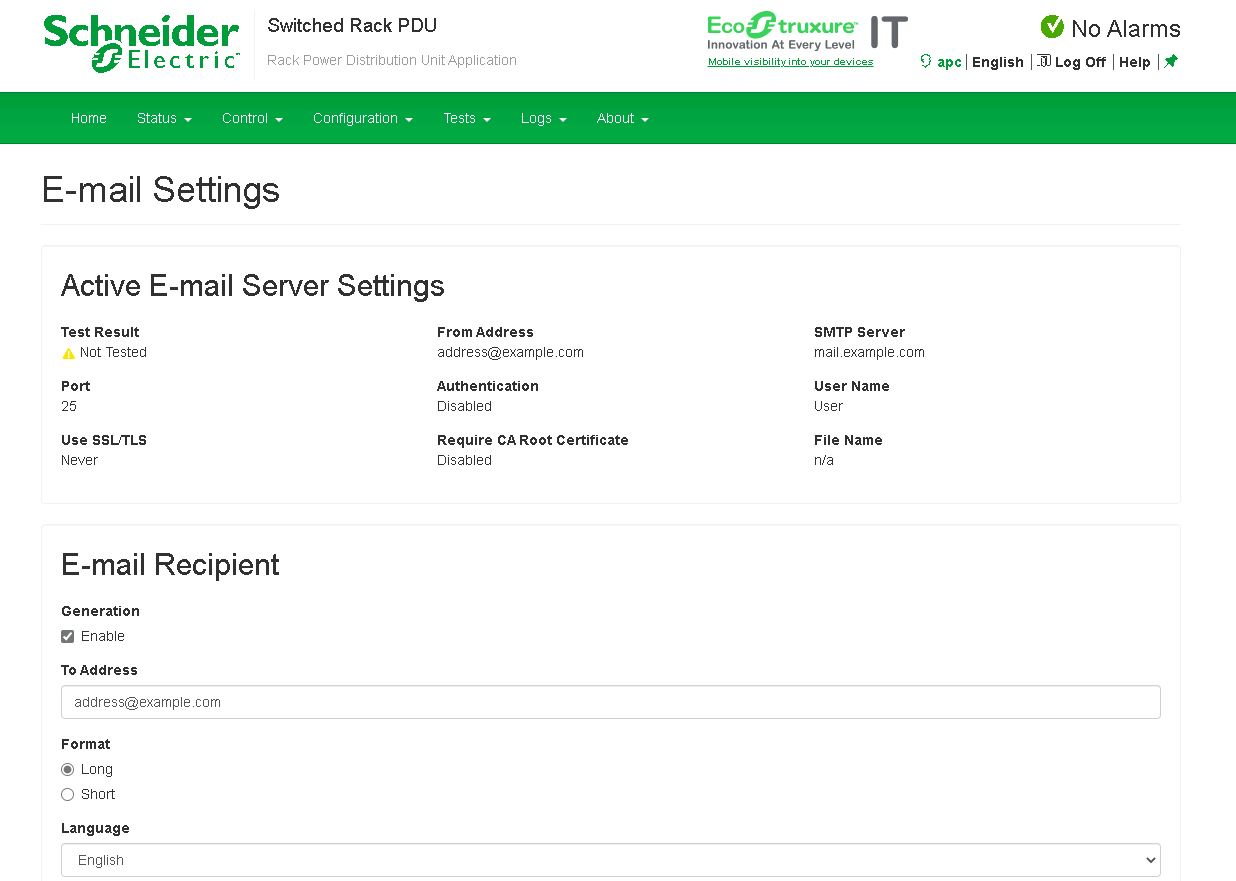Image resolution: width=1236 pixels, height=881 pixels.
Task: Click the No Alarms status text
Action: (x=1126, y=29)
